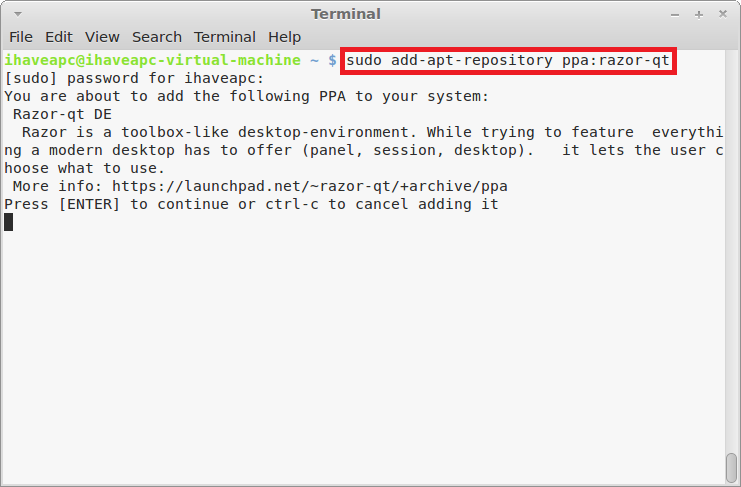
Task: Open the Help menu
Action: pyautogui.click(x=284, y=37)
